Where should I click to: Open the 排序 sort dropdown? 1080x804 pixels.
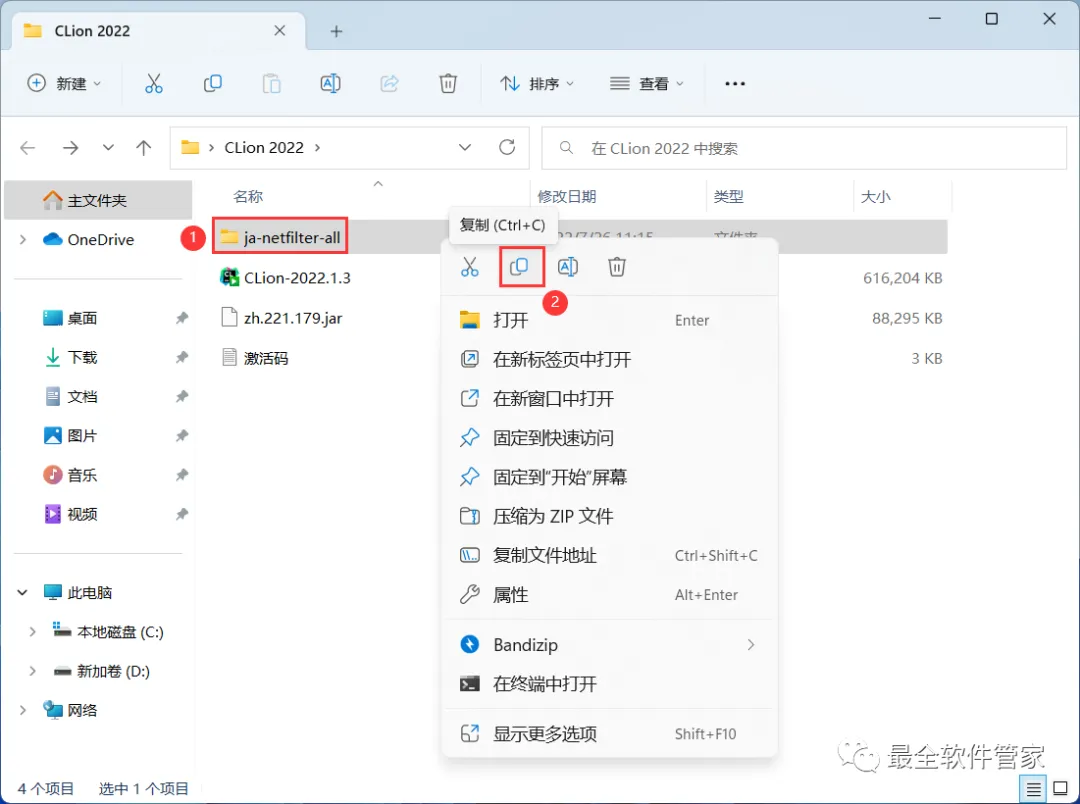coord(537,83)
